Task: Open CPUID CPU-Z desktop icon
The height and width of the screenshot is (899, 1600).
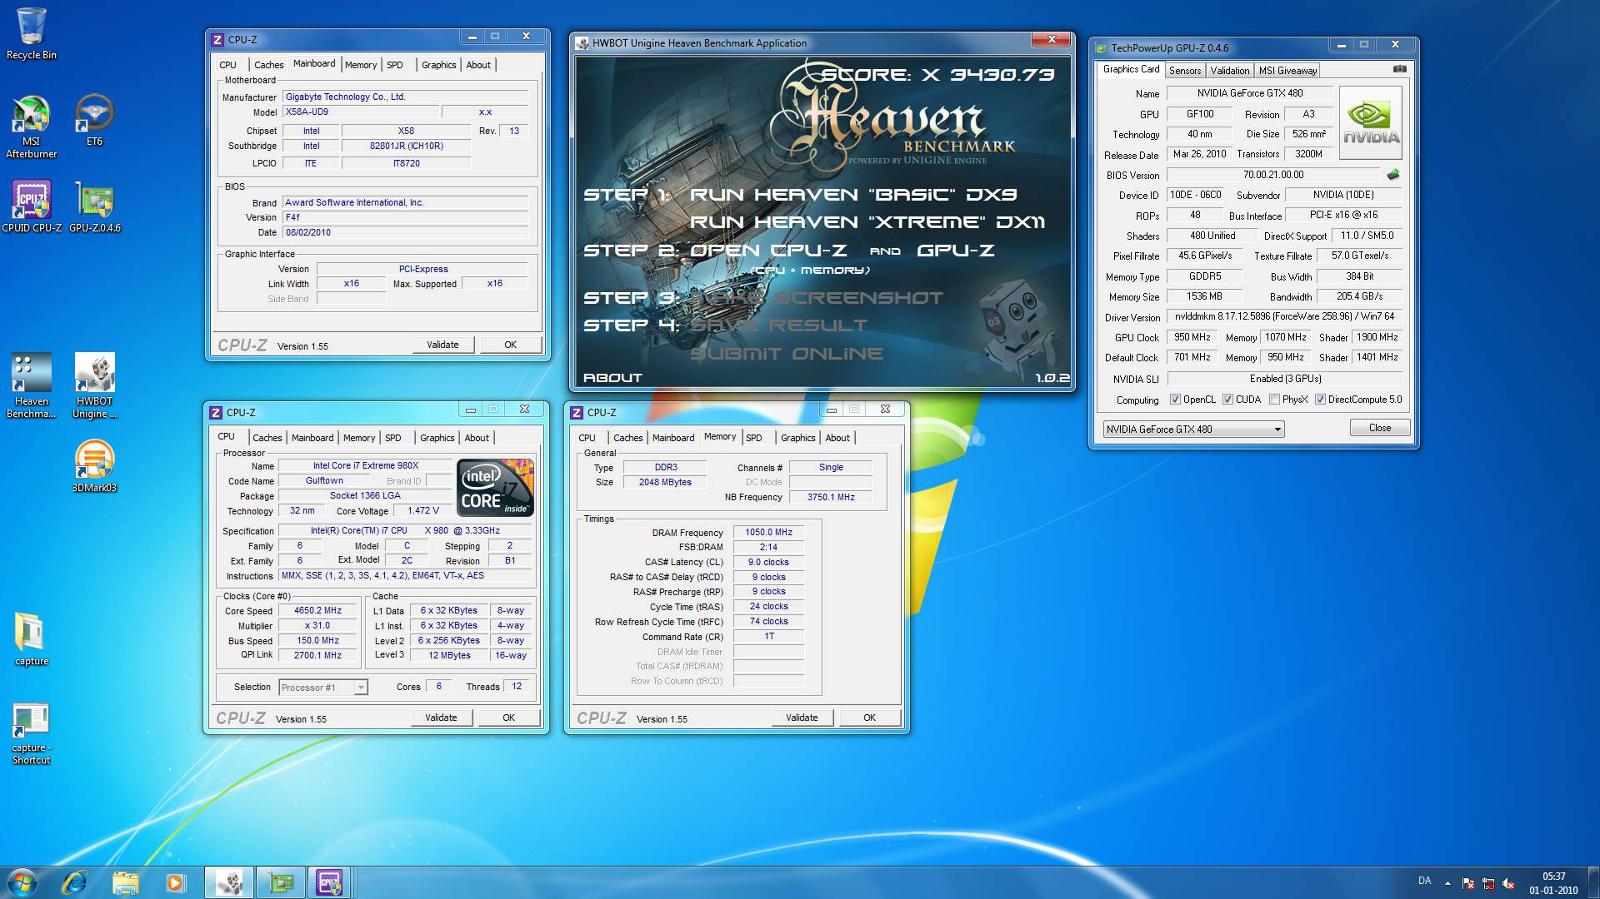Action: (x=31, y=207)
